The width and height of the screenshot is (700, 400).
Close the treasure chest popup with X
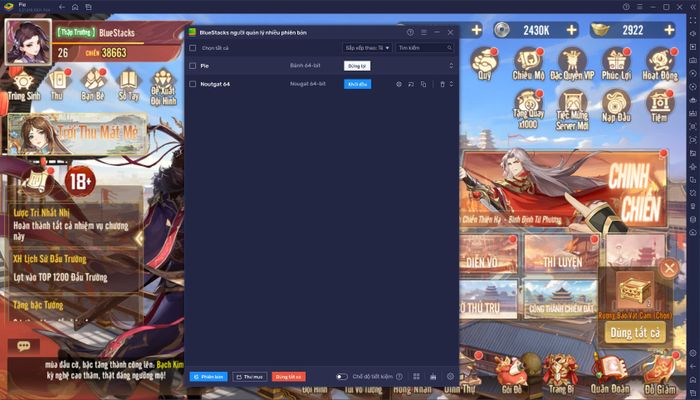tap(668, 268)
